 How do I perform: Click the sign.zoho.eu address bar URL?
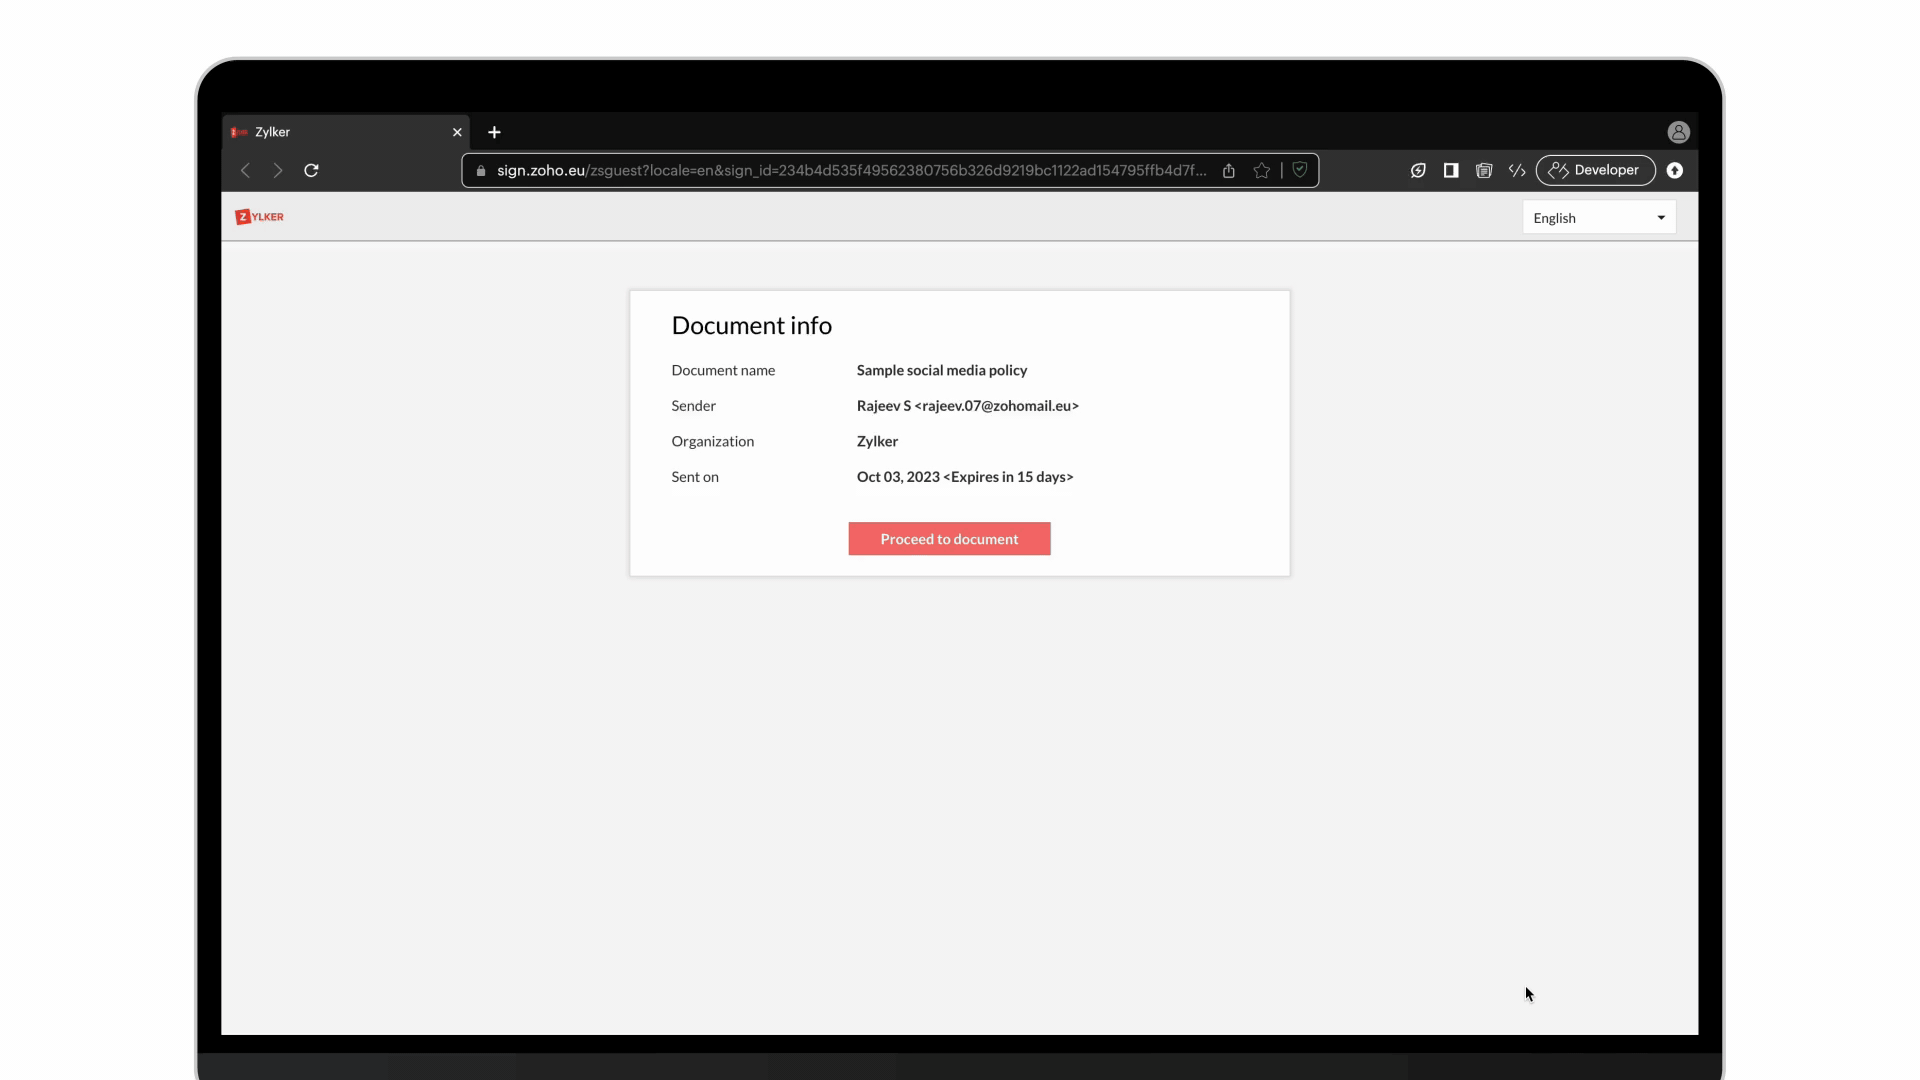850,171
